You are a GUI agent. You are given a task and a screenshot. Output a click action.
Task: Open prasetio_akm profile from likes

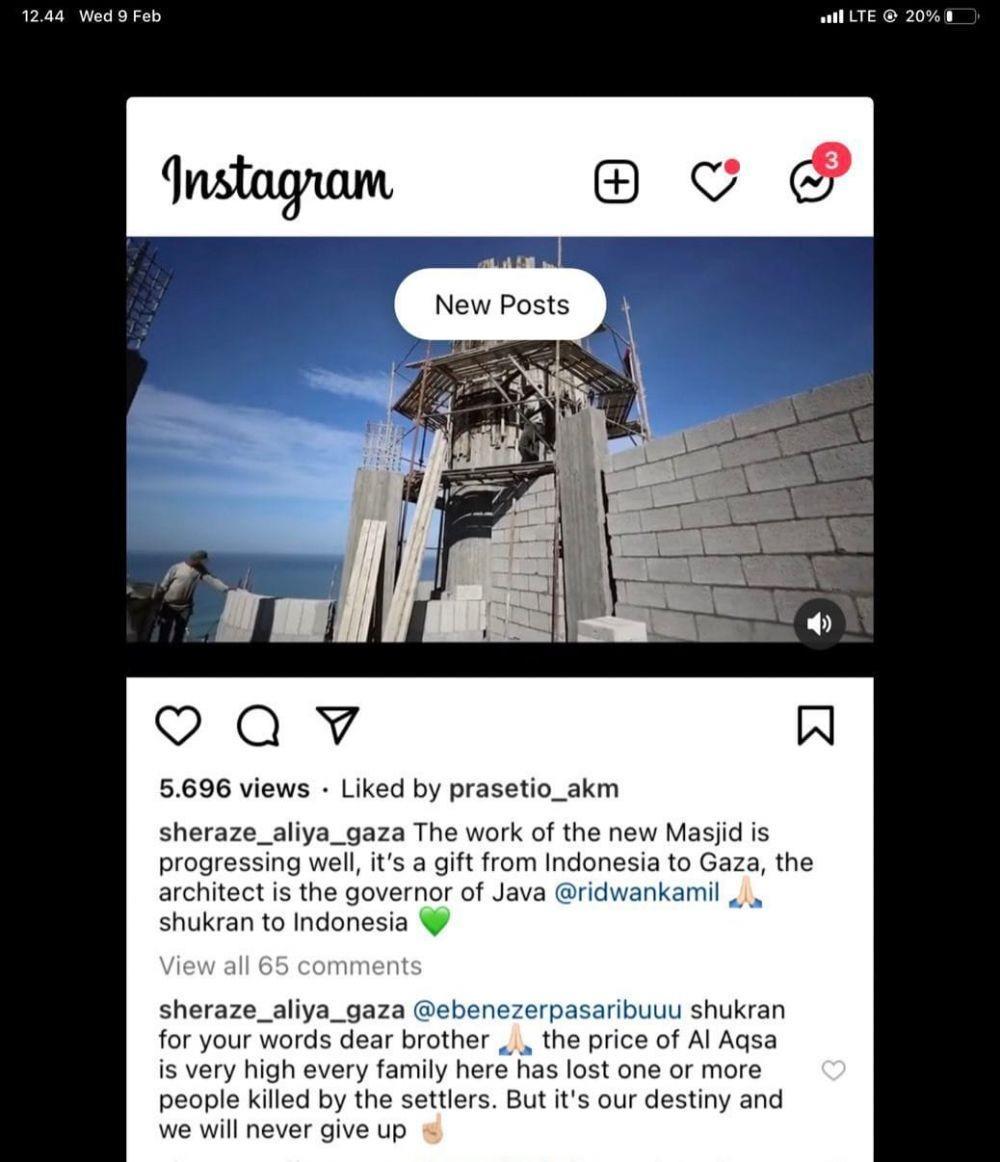[x=534, y=788]
